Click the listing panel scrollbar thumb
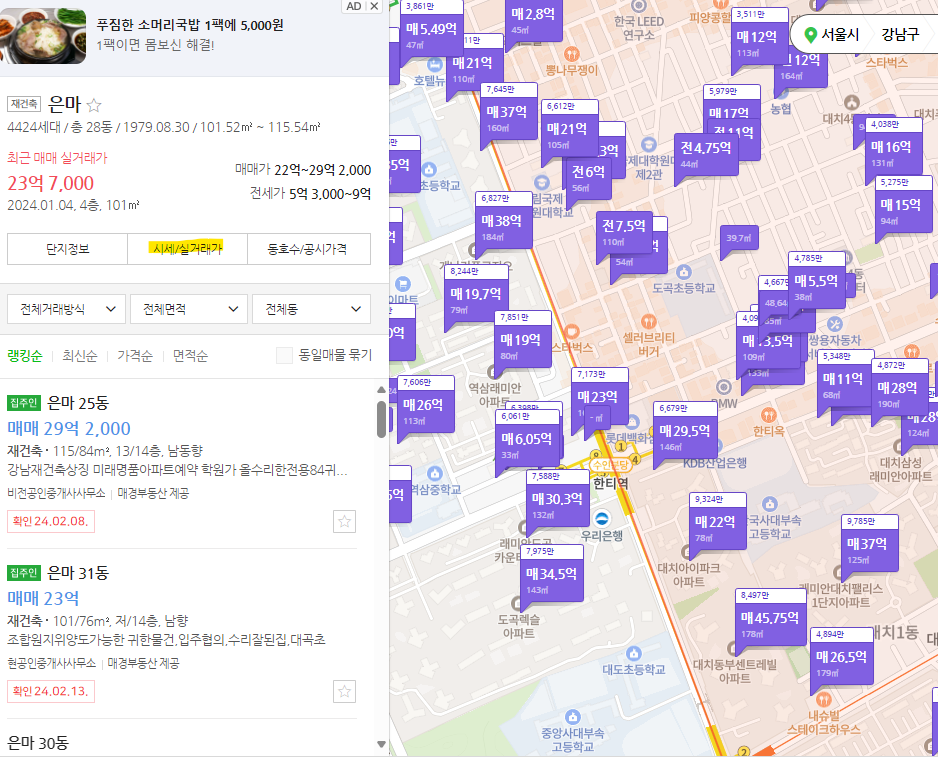Screen dimensions: 938x757 pos(381,419)
